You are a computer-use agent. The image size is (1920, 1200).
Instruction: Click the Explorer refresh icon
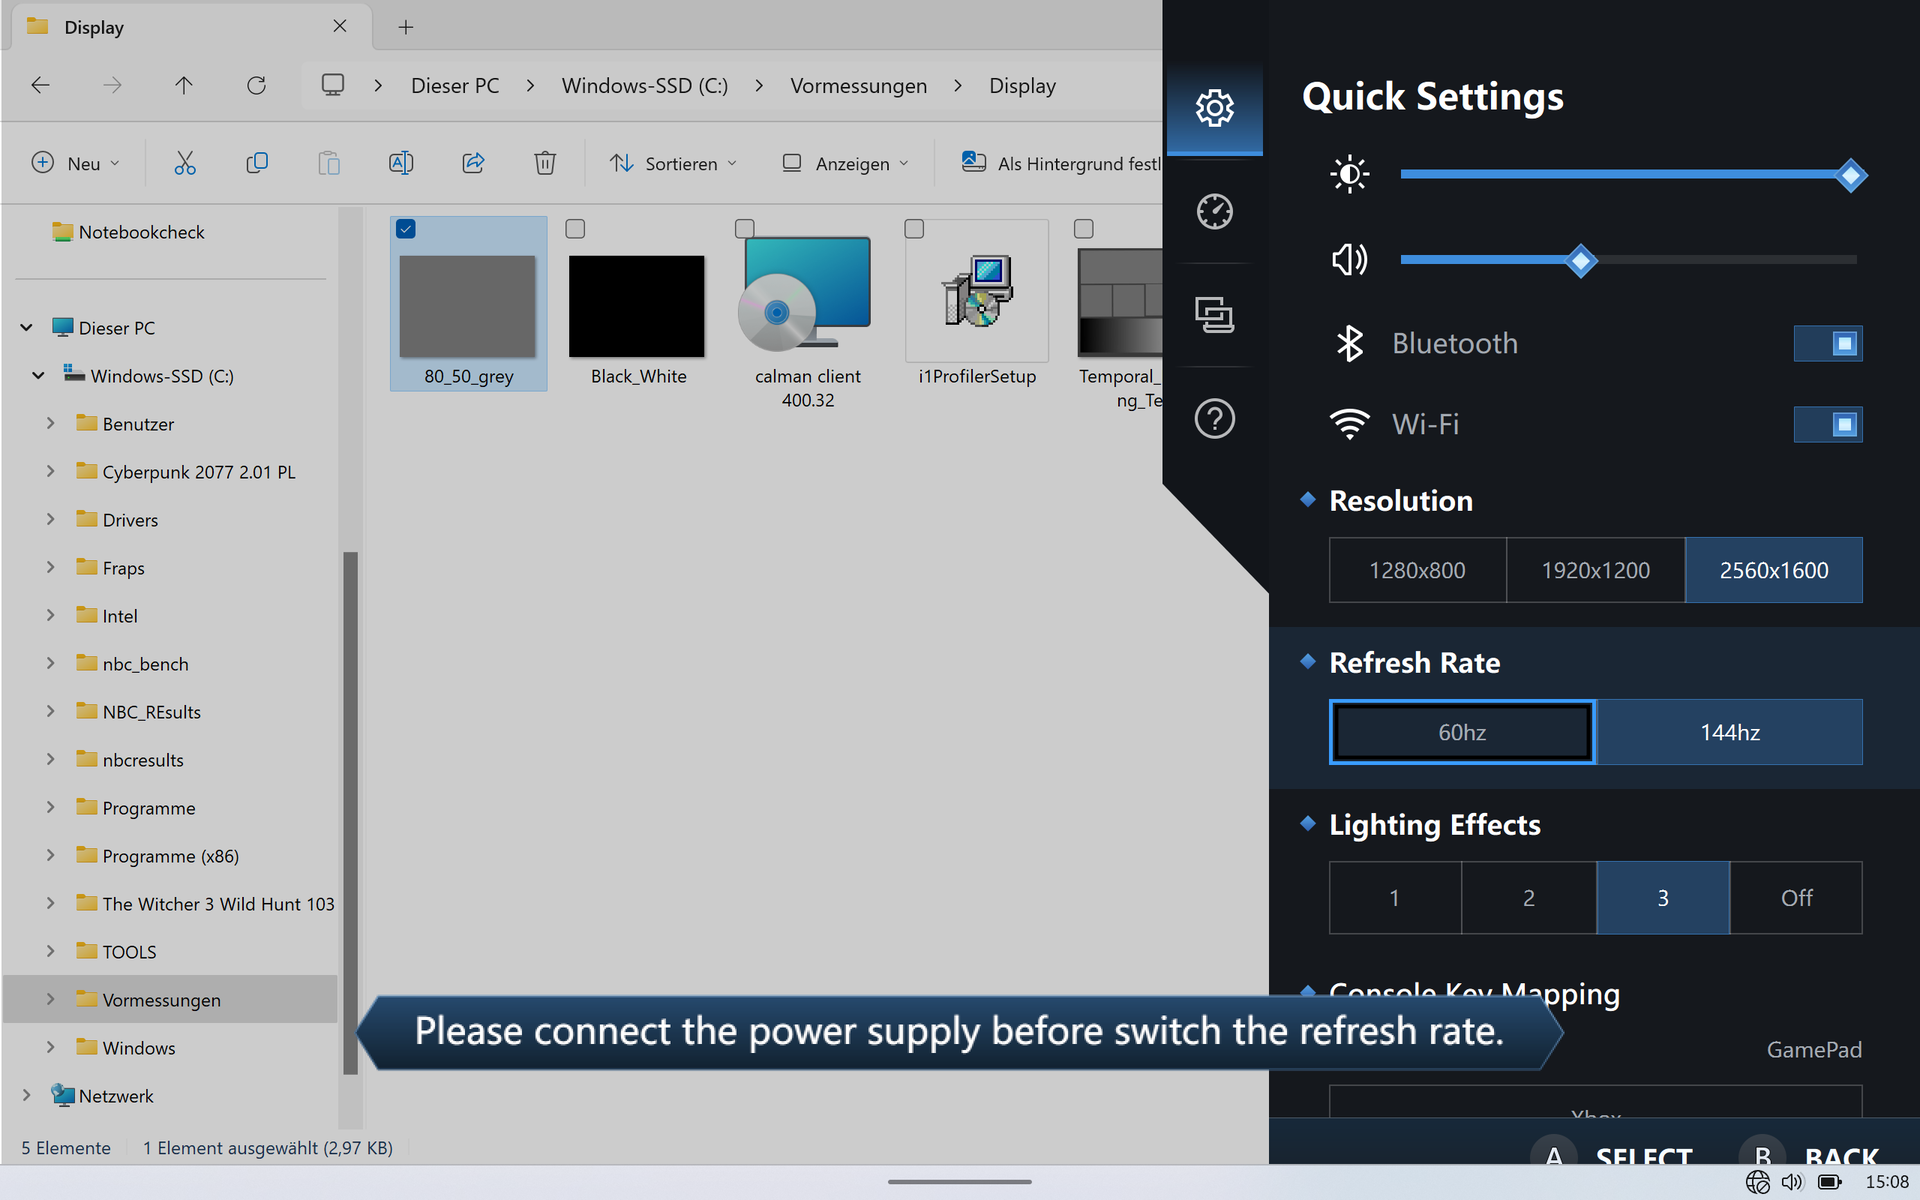click(256, 86)
